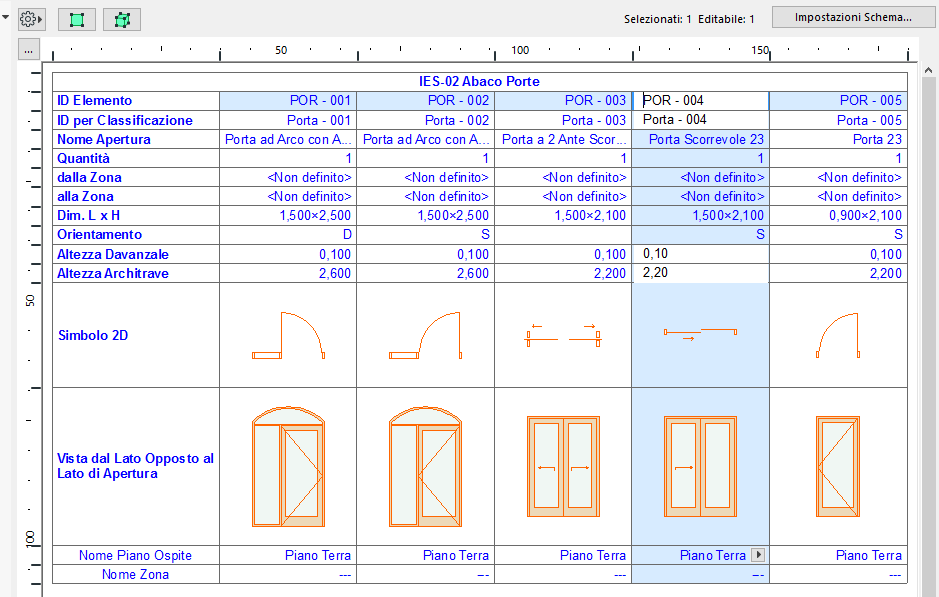Viewport: 939px width, 597px height.
Task: Select the Porta a 2 Ante Scor... cell
Action: 563,139
